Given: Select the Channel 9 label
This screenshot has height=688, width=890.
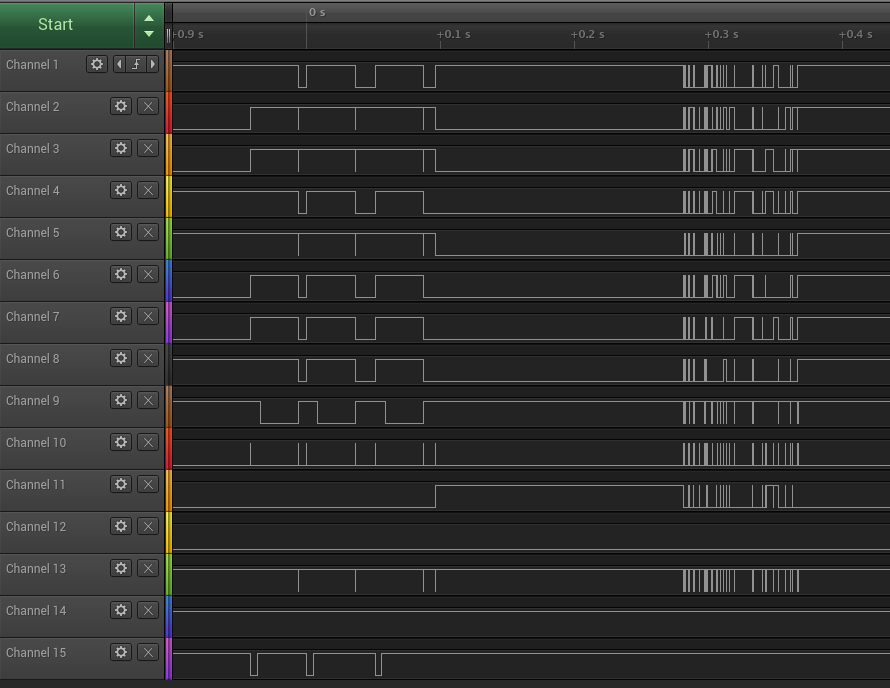Looking at the screenshot, I should click(32, 401).
